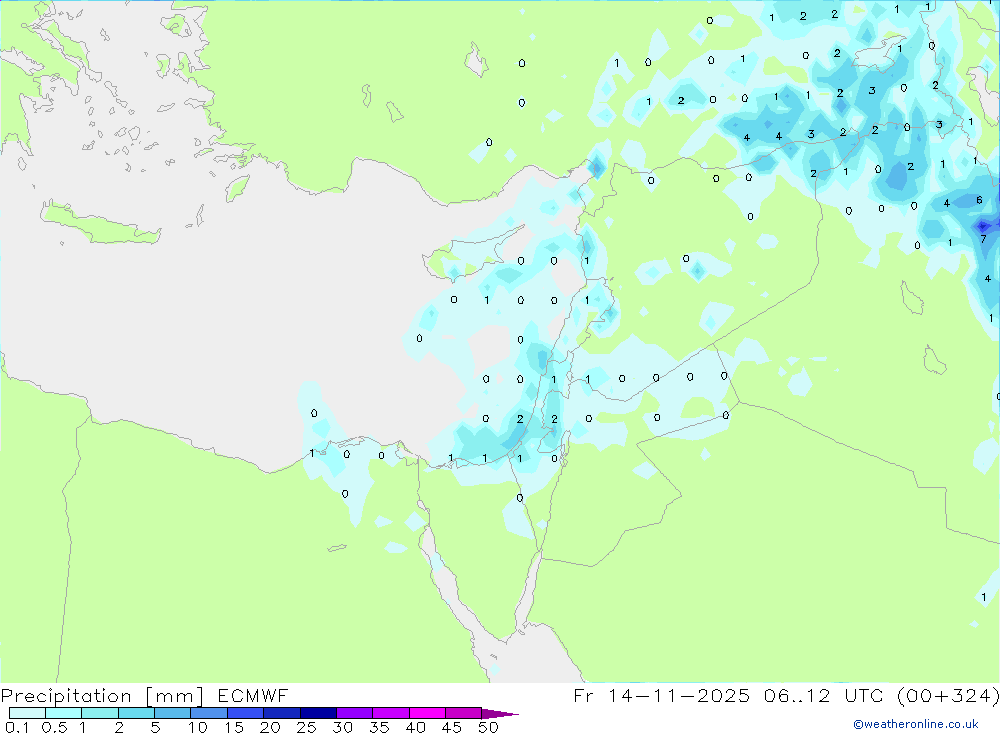Image resolution: width=1000 pixels, height=733 pixels.
Task: Click the 2–5 mm legend color swatch
Action: pos(136,713)
